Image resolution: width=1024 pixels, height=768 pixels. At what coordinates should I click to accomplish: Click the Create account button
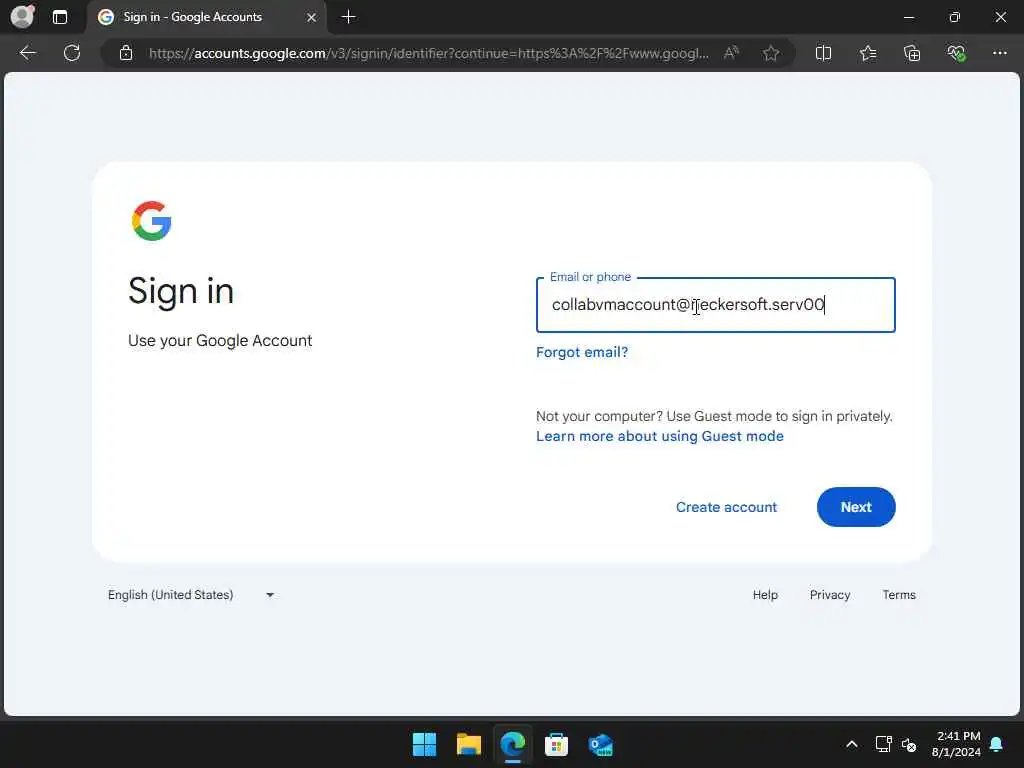tap(726, 507)
